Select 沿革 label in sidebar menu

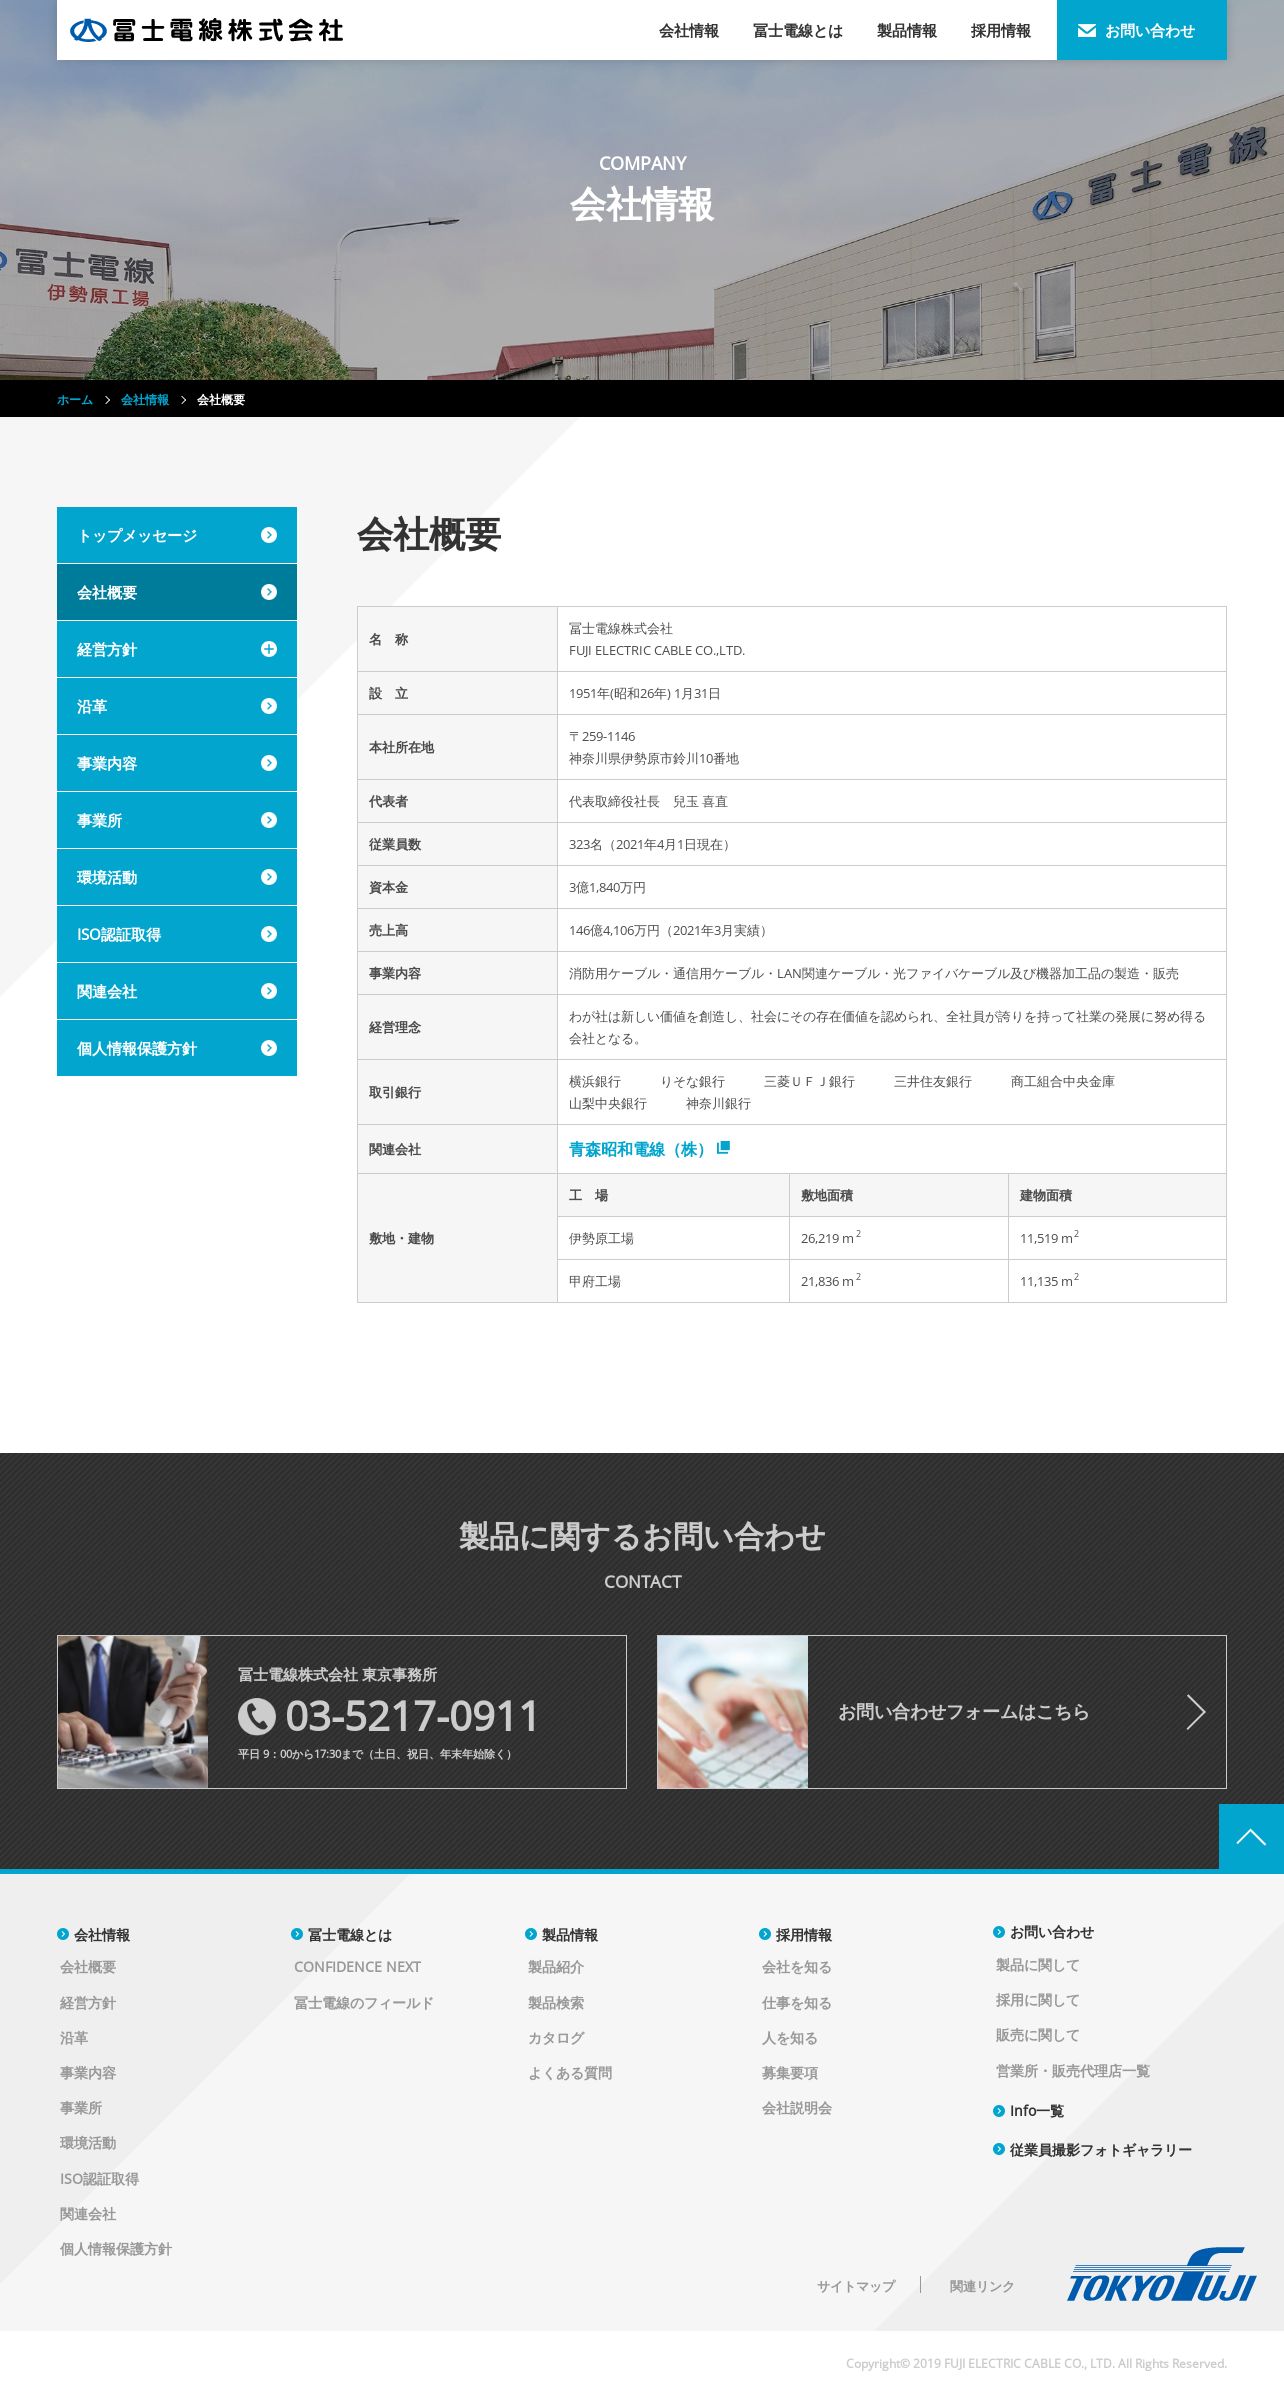pyautogui.click(x=92, y=706)
